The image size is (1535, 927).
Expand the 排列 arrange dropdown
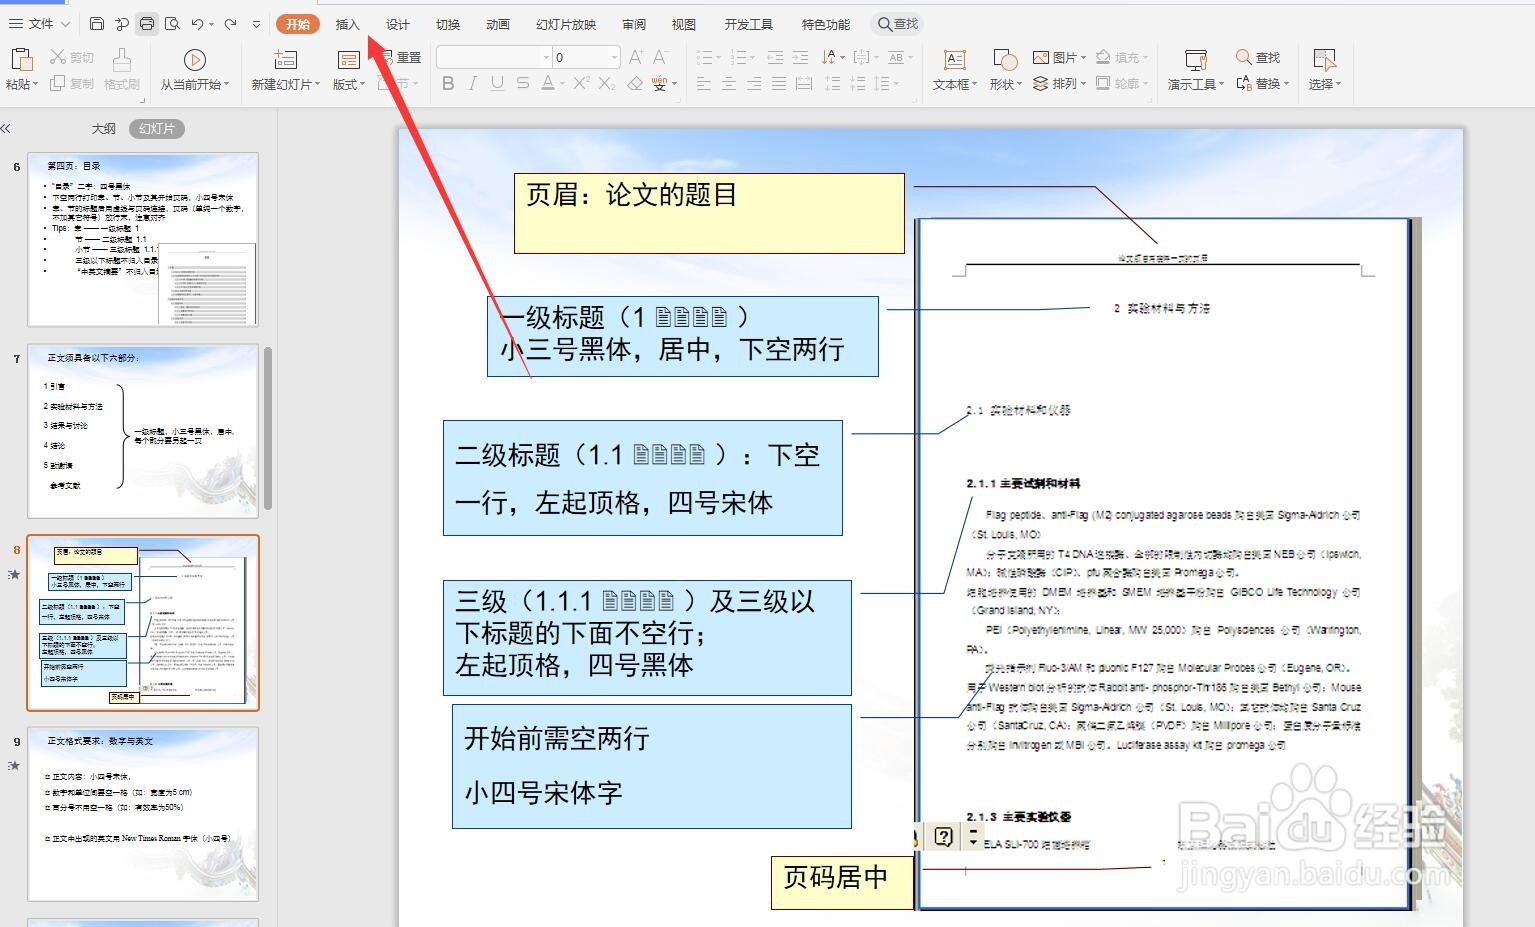tap(1064, 84)
